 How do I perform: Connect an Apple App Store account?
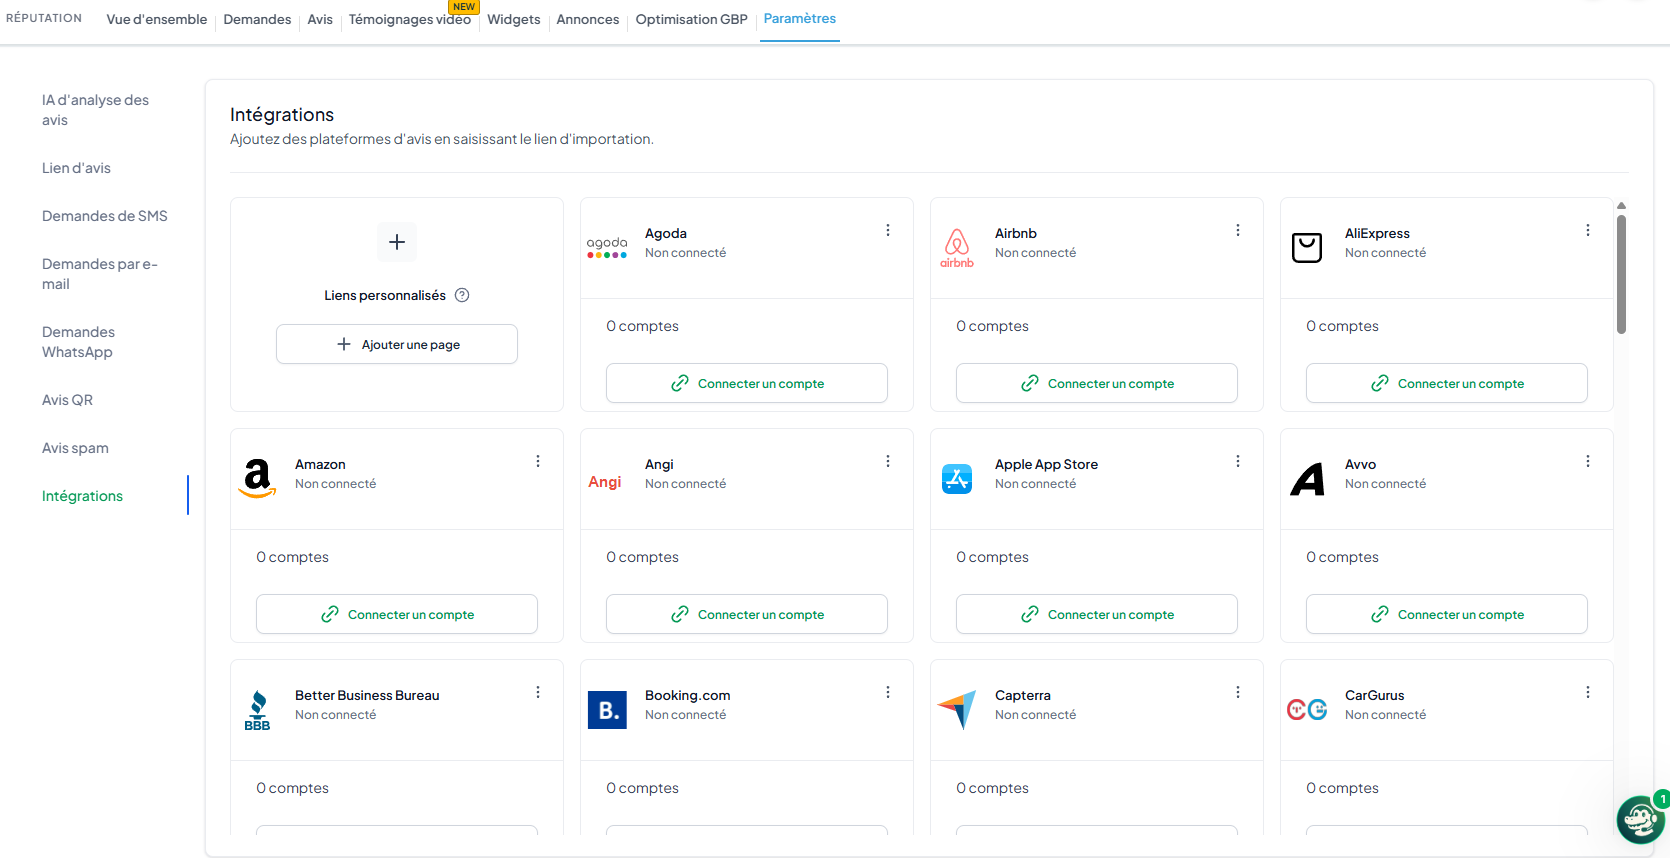pos(1097,614)
